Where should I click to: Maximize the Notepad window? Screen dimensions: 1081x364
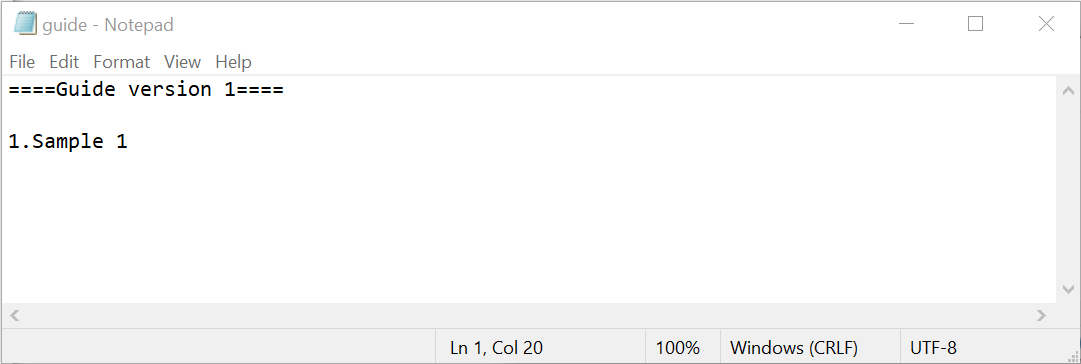975,24
